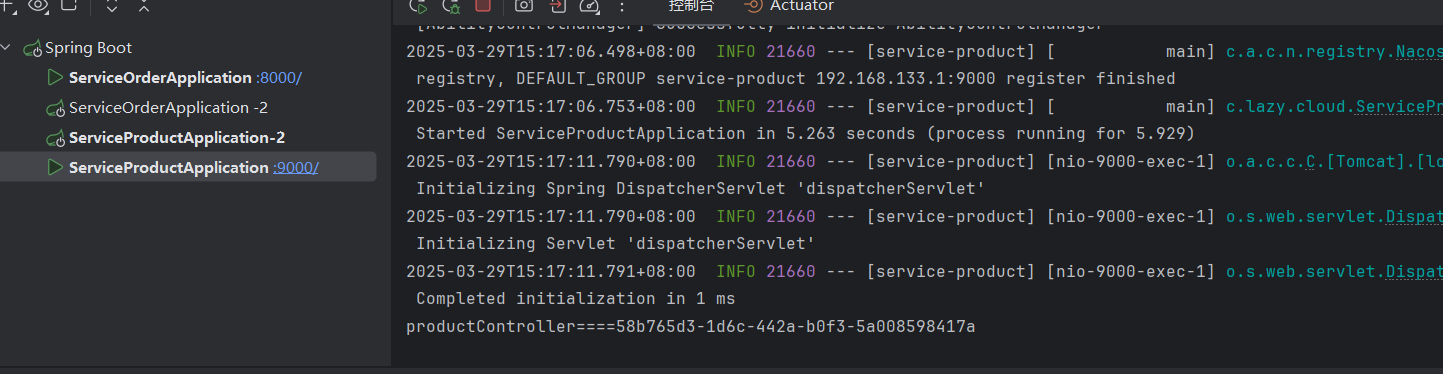This screenshot has height=374, width=1443.
Task: Expand all services in the tree
Action: pyautogui.click(x=111, y=6)
